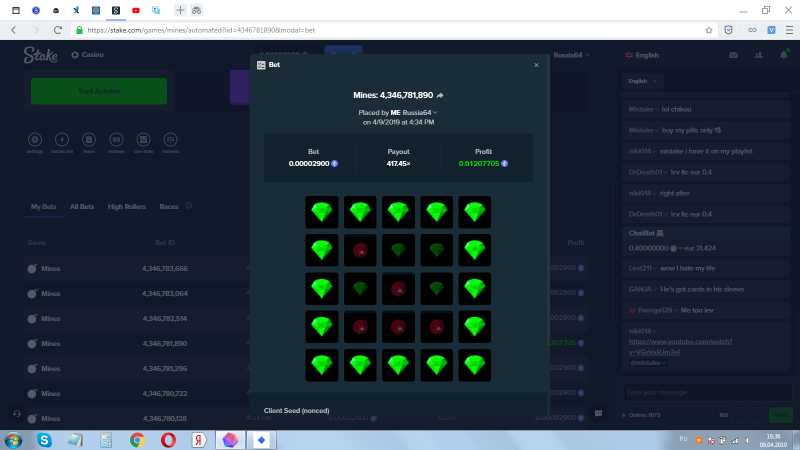
Task: Open Paecga129 user dropdown in chat
Action: pyautogui.click(x=676, y=310)
